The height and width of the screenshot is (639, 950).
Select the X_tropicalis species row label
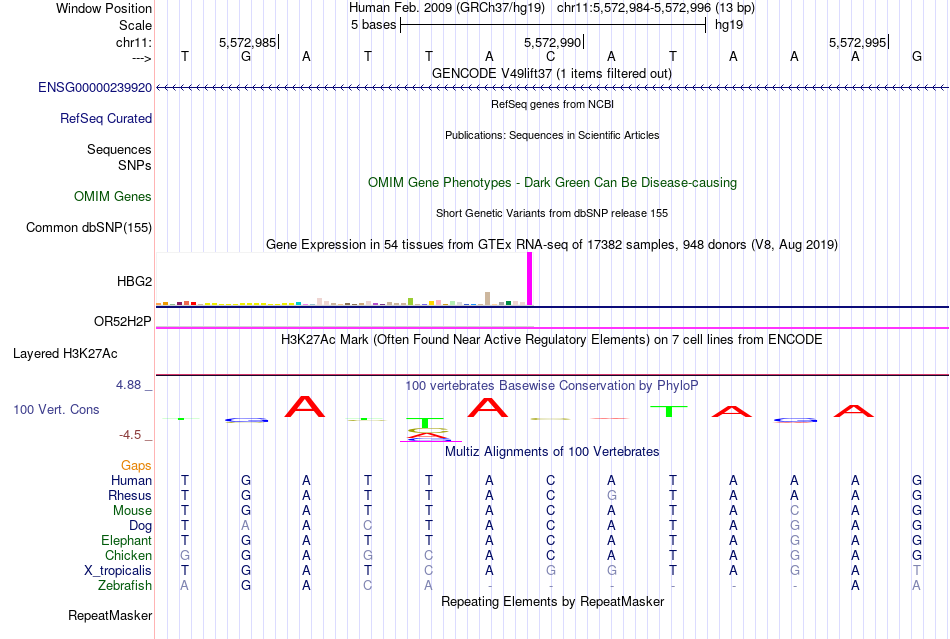(x=118, y=571)
